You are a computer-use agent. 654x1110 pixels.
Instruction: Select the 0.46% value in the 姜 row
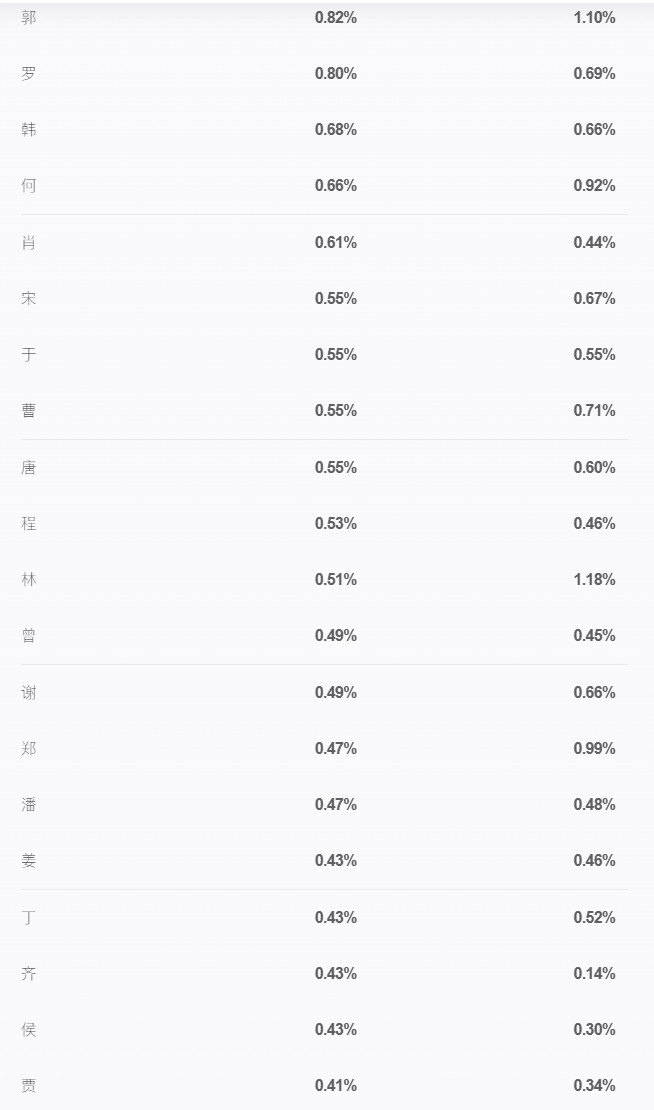point(594,860)
